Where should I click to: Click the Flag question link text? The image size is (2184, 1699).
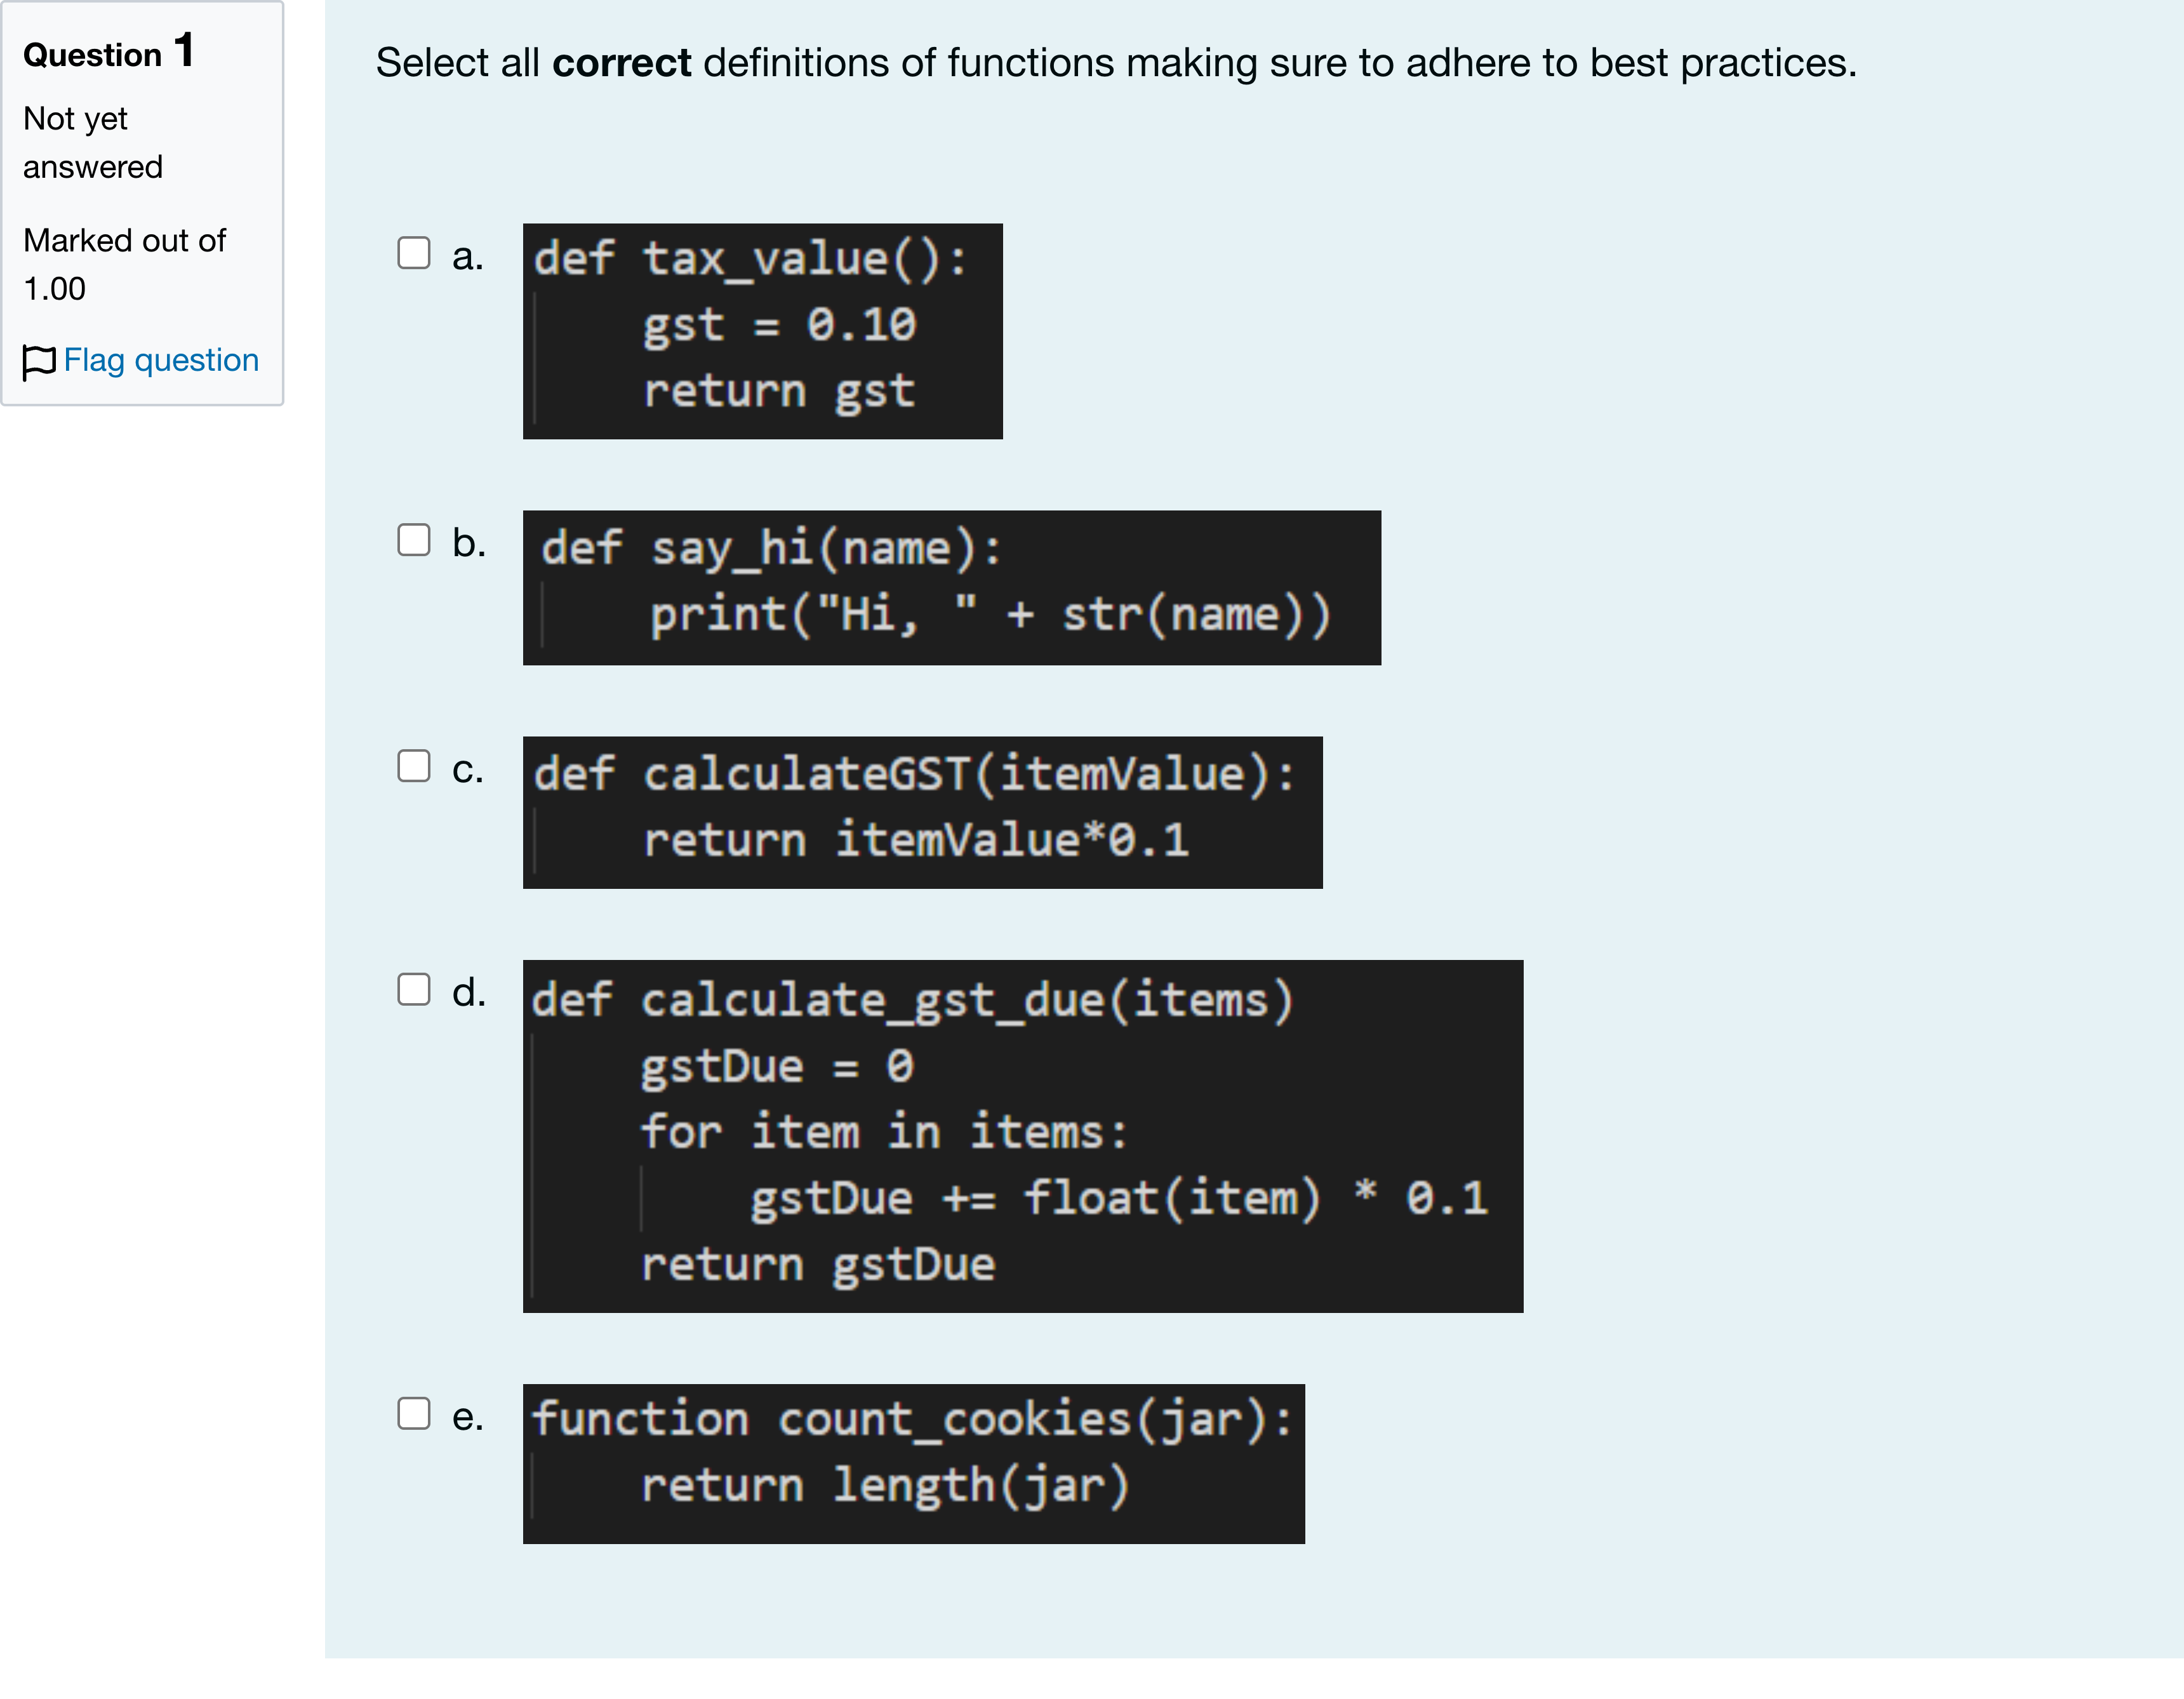tap(161, 360)
